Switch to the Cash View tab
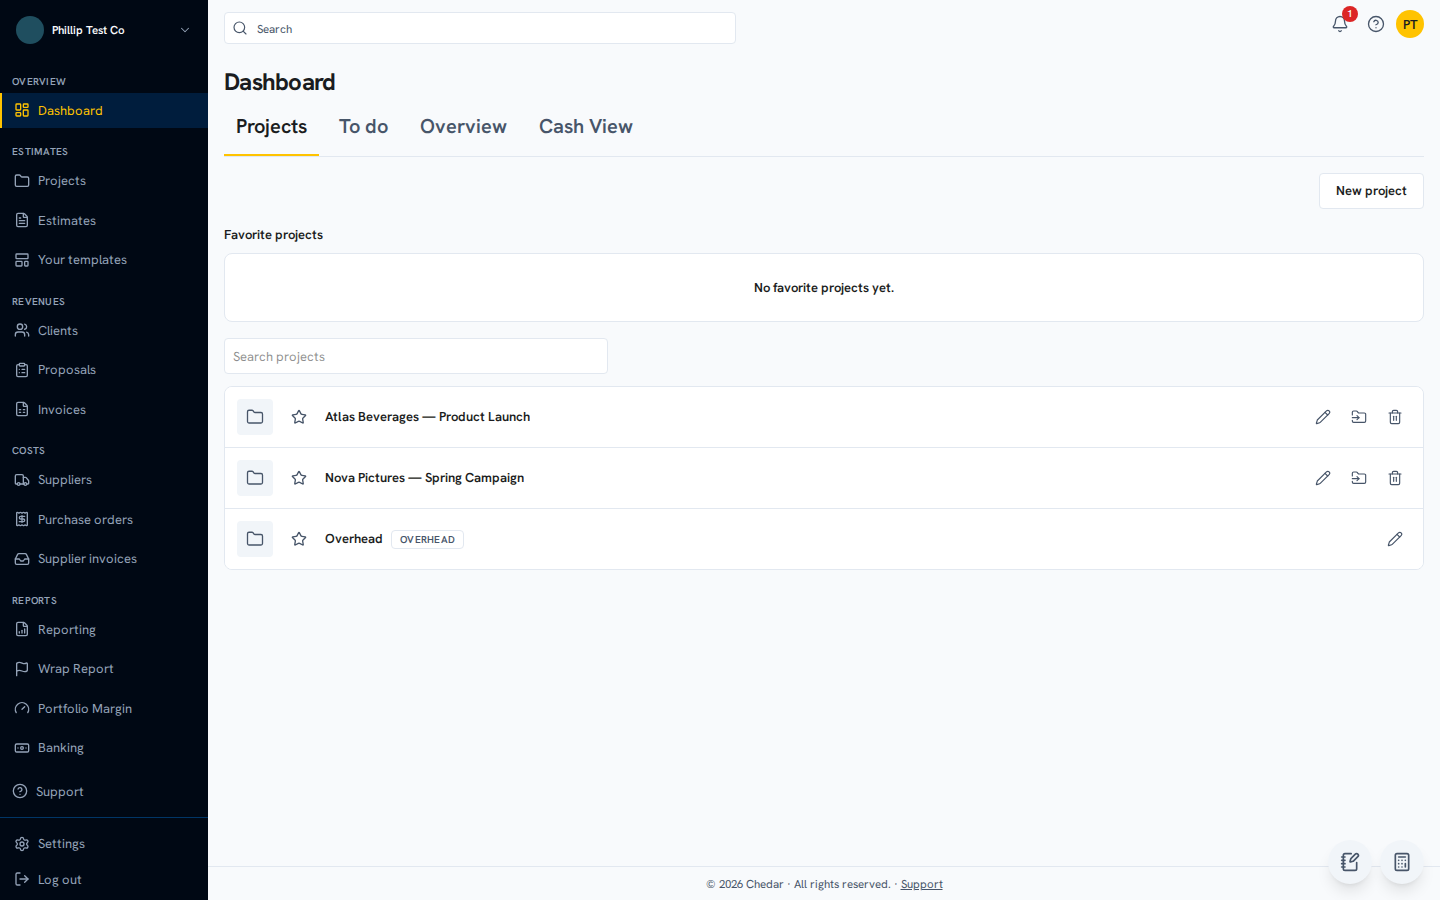This screenshot has width=1440, height=900. [586, 127]
